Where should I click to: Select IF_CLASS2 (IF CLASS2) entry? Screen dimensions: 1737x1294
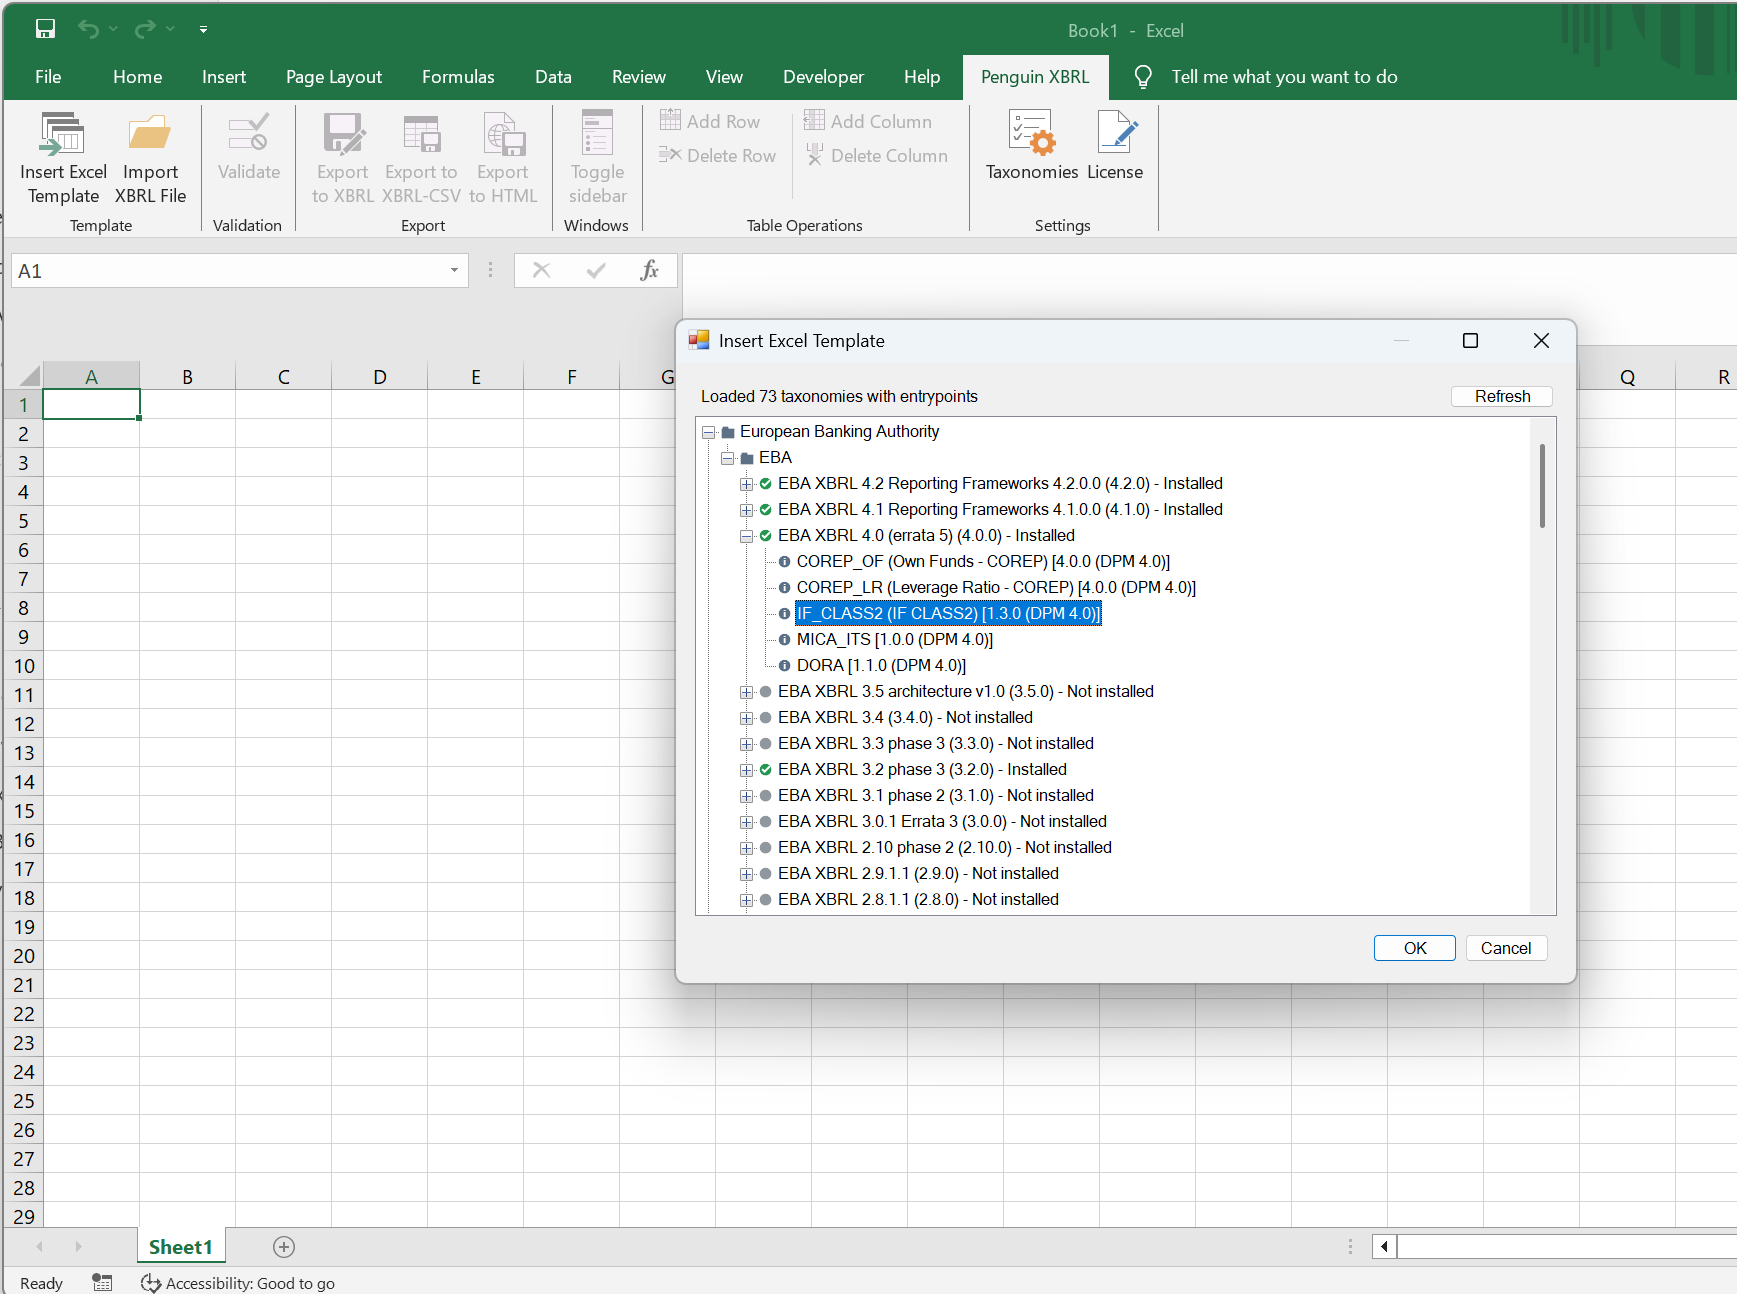click(948, 614)
